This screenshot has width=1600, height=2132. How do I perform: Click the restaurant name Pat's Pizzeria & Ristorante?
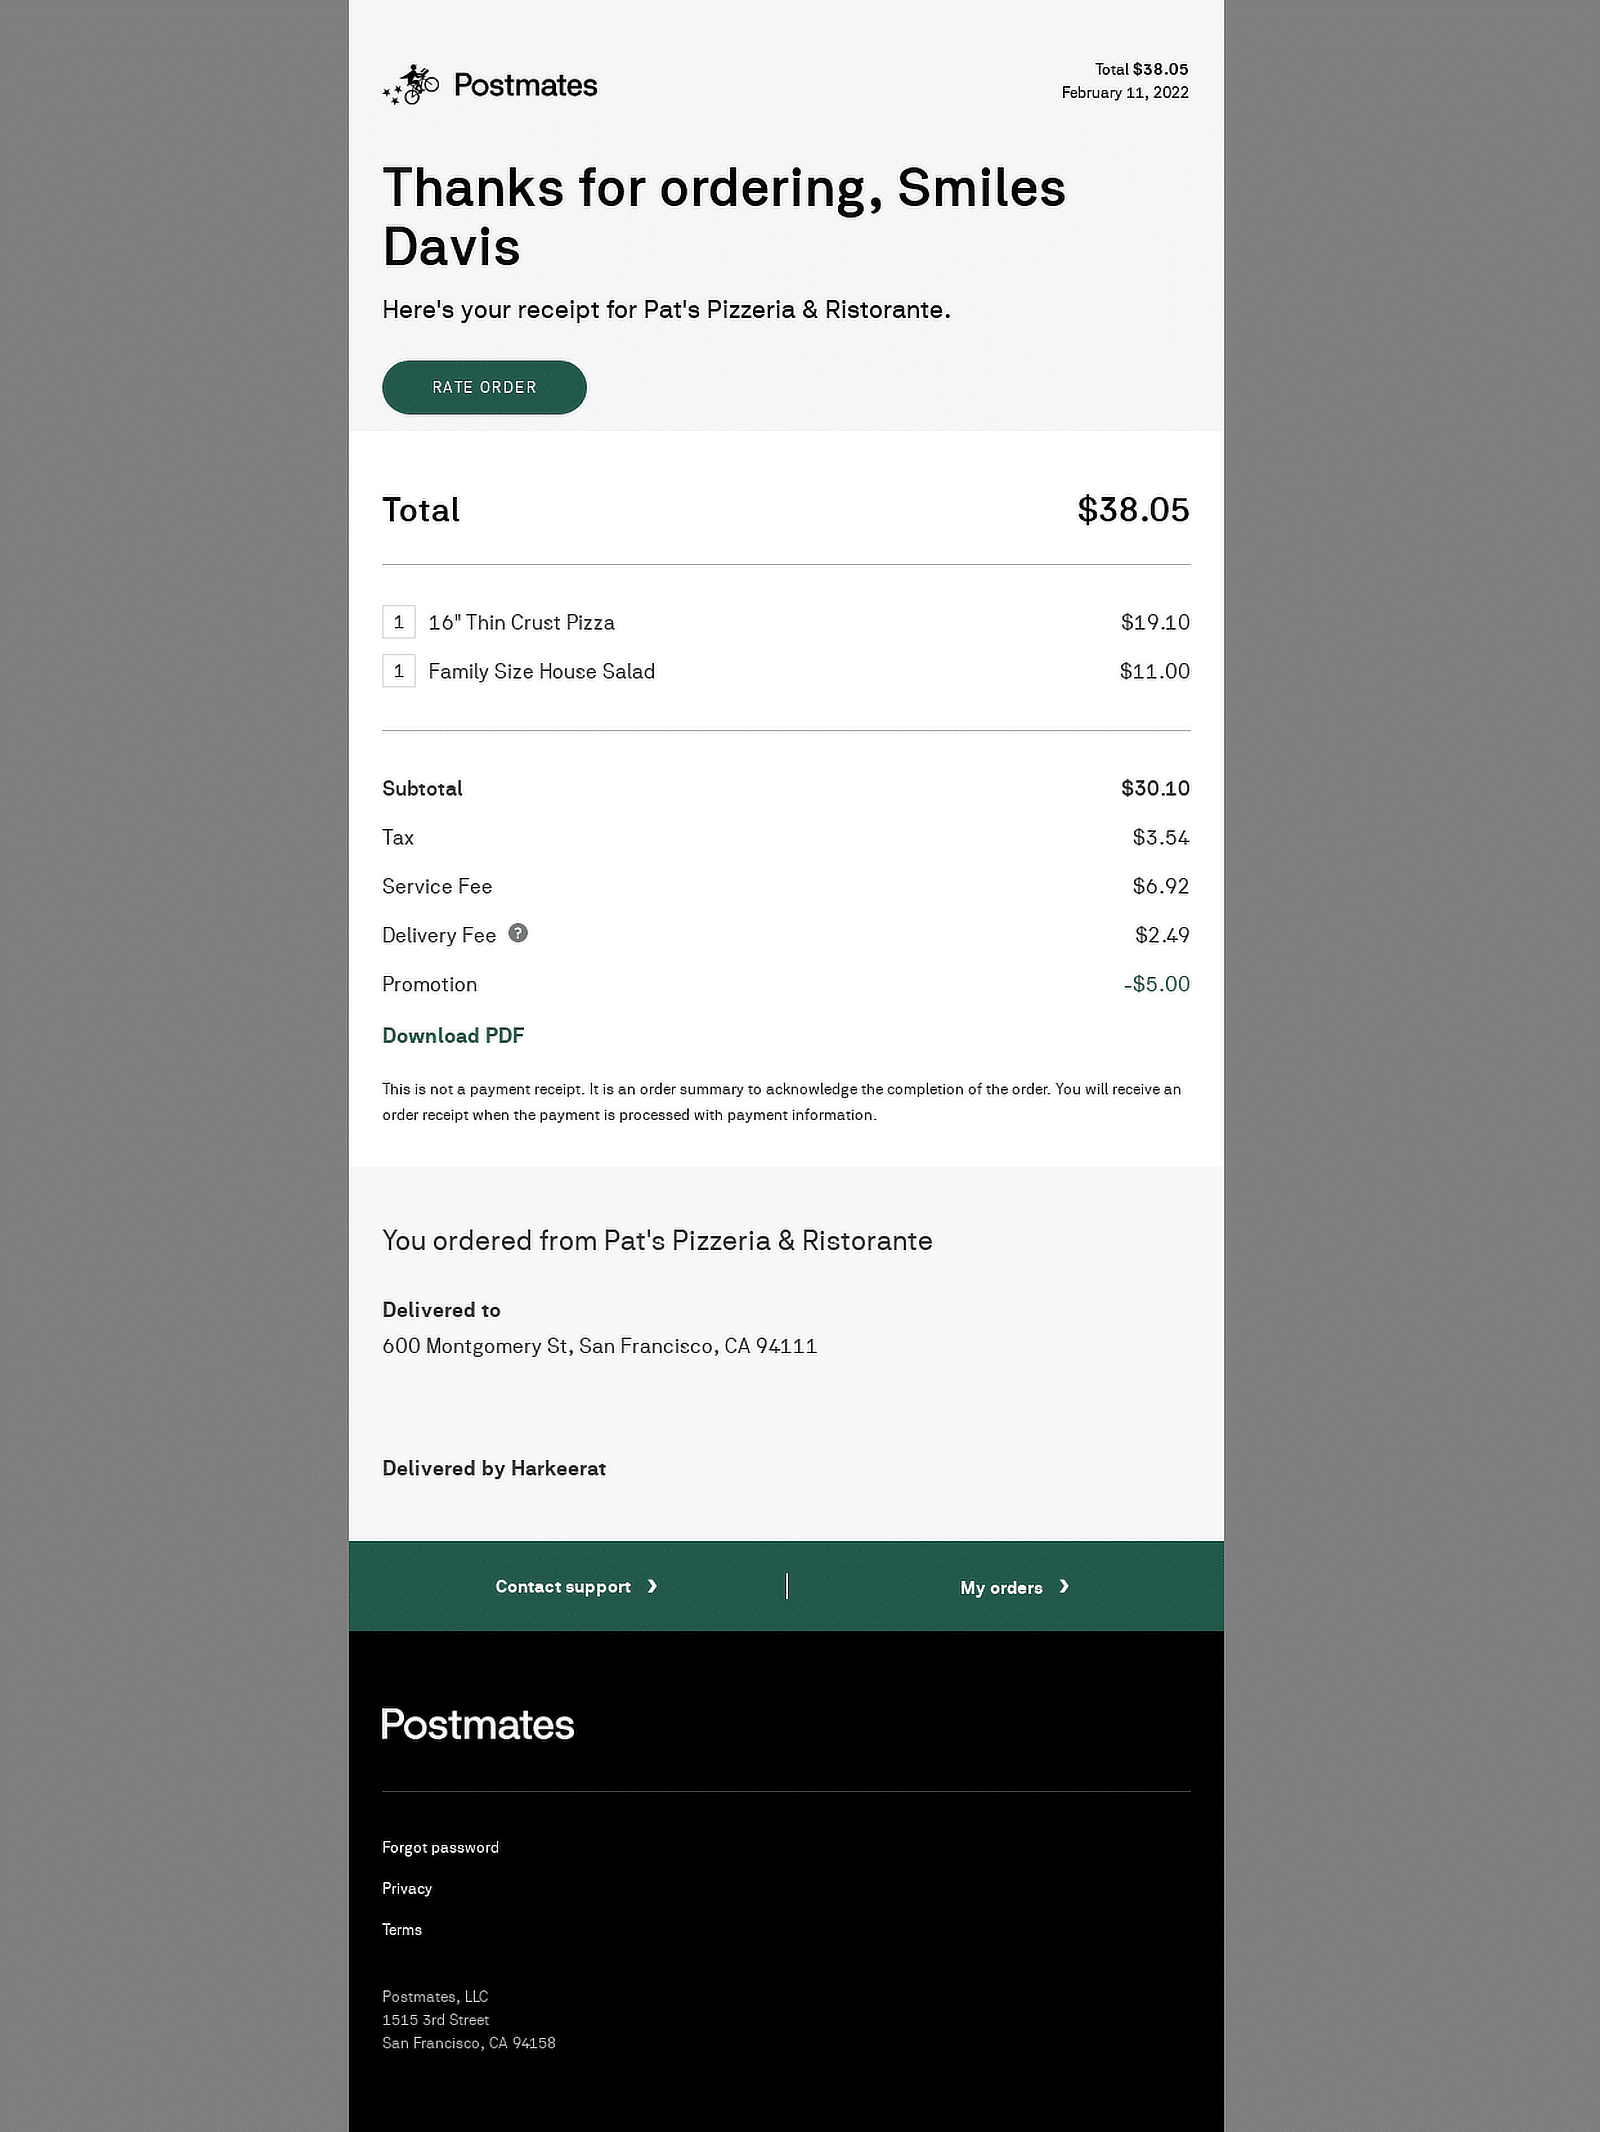pos(767,1240)
